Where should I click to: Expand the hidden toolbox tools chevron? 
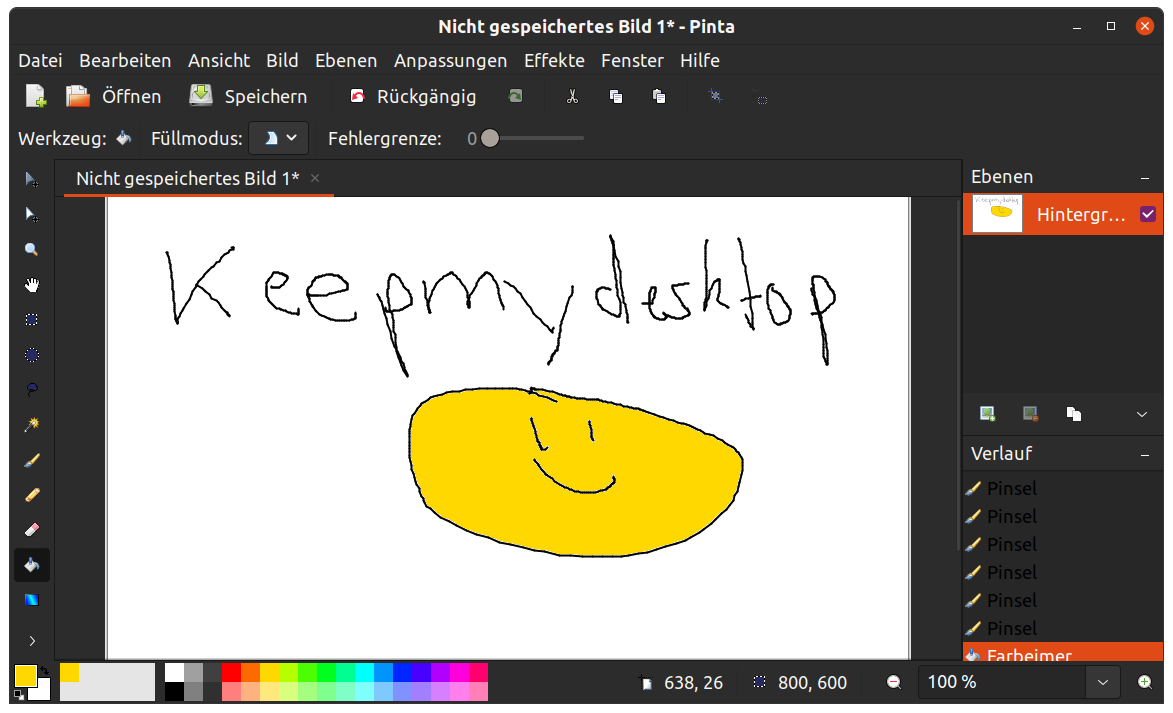(32, 640)
